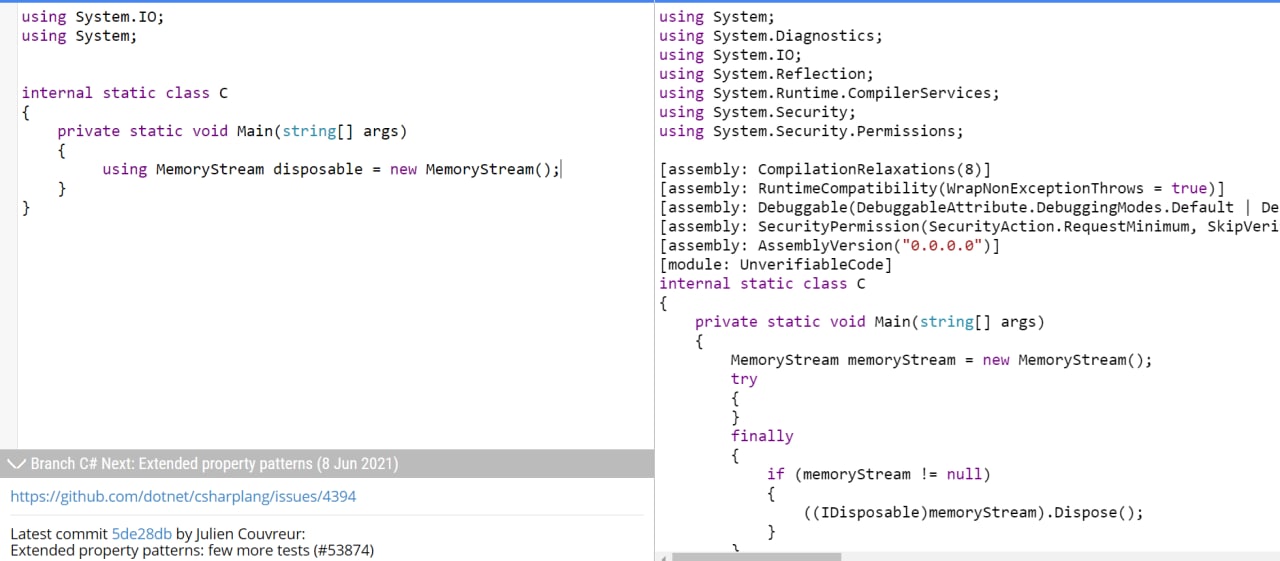Click 'using System.IO;' in left editor

[93, 16]
